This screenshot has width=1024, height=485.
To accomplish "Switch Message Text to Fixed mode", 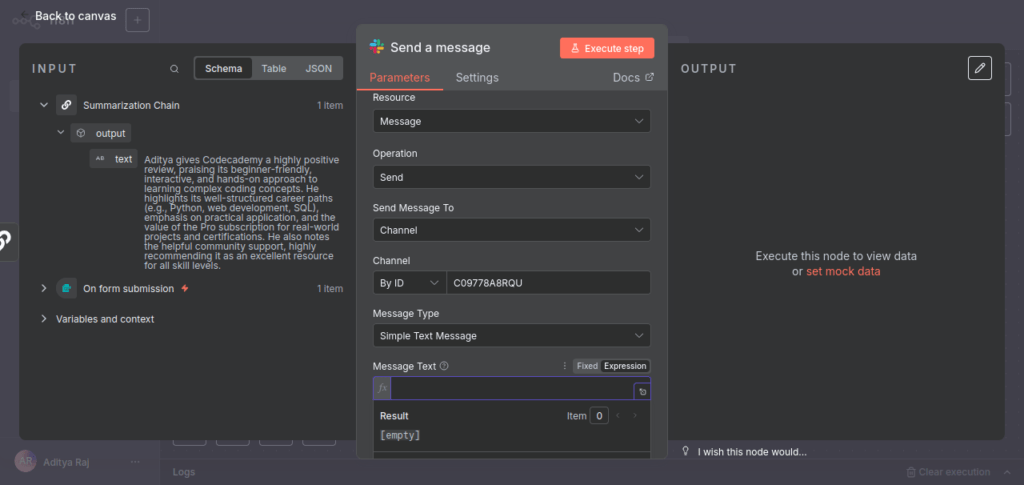I will tap(587, 366).
